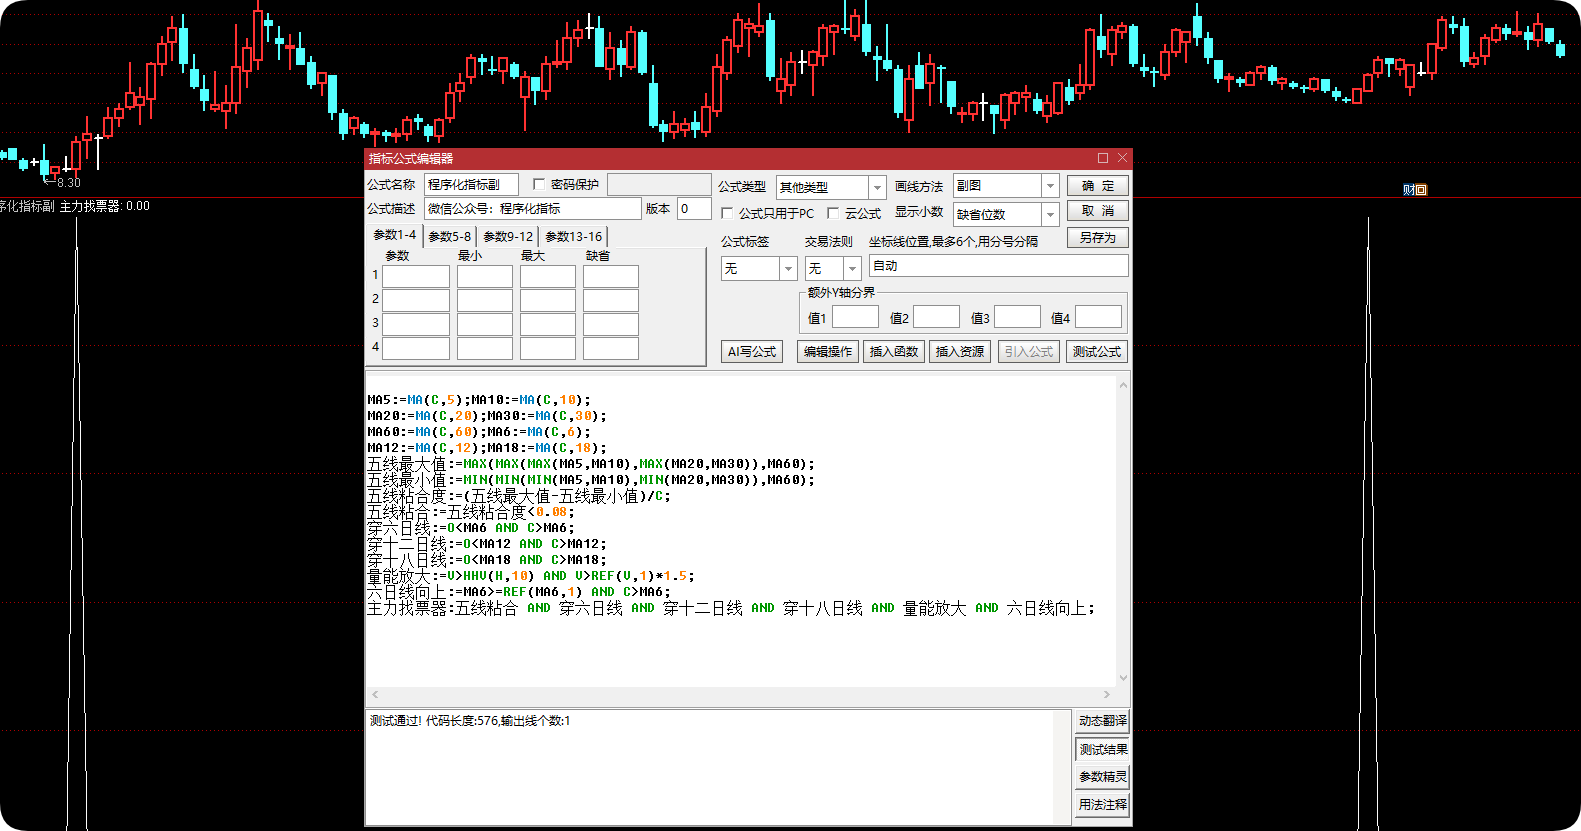Click the 值3 input box

click(x=1018, y=317)
